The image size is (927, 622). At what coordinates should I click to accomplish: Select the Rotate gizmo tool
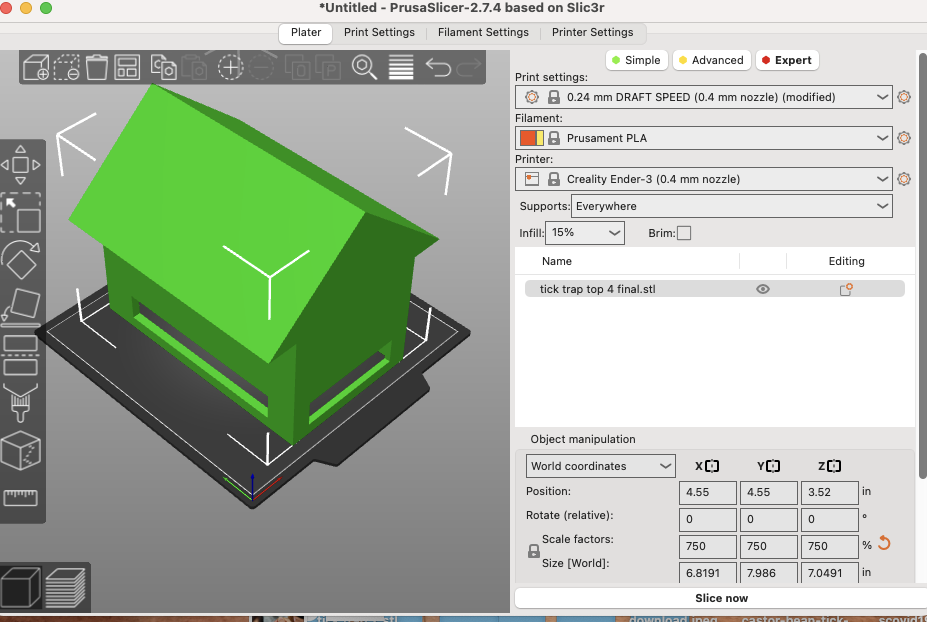21,260
